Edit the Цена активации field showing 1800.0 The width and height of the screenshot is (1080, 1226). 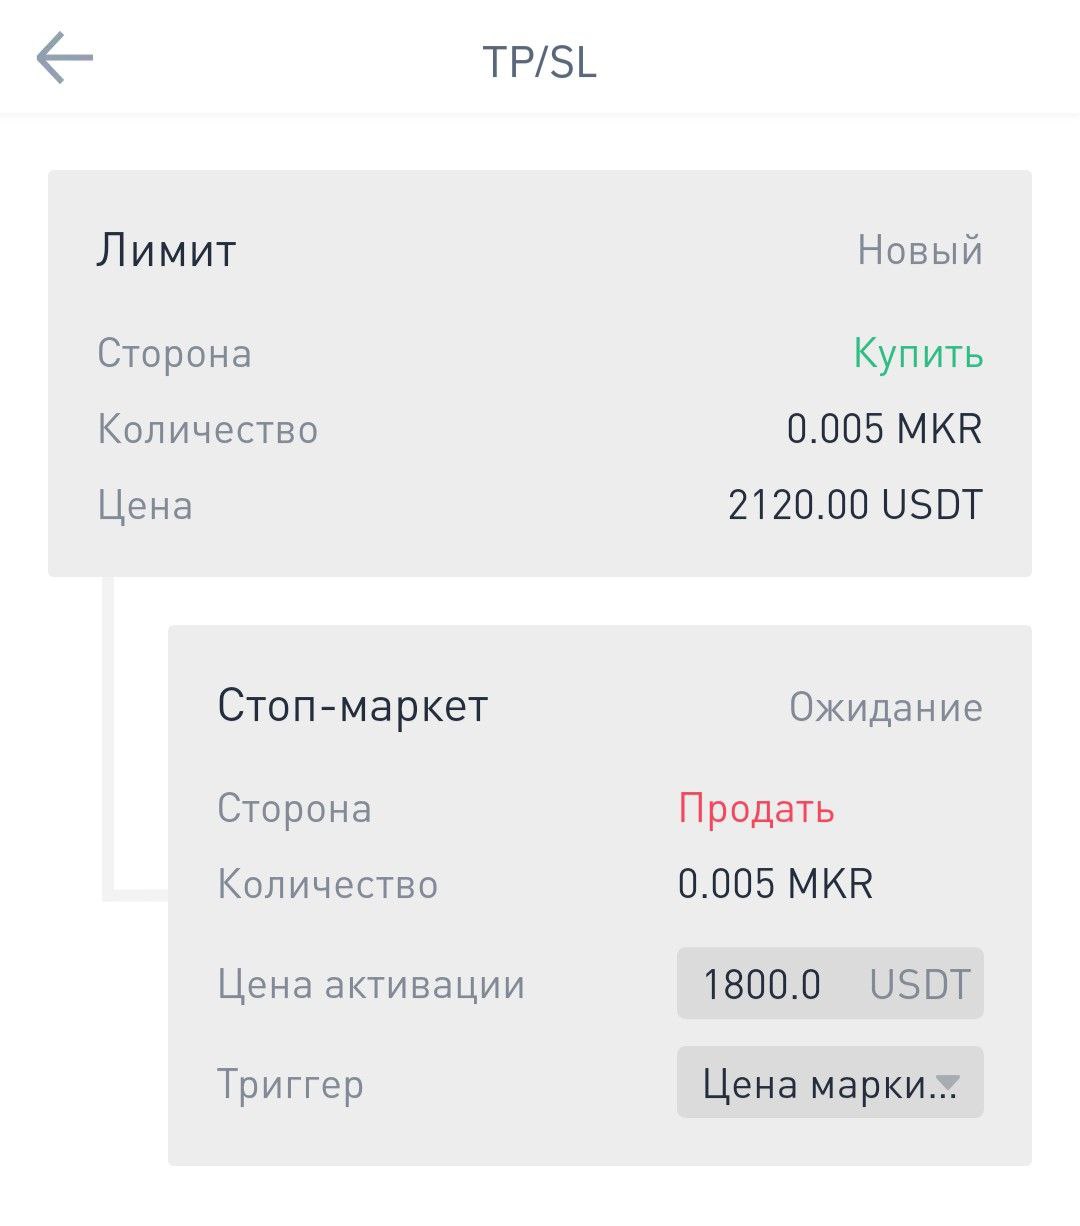(x=762, y=984)
